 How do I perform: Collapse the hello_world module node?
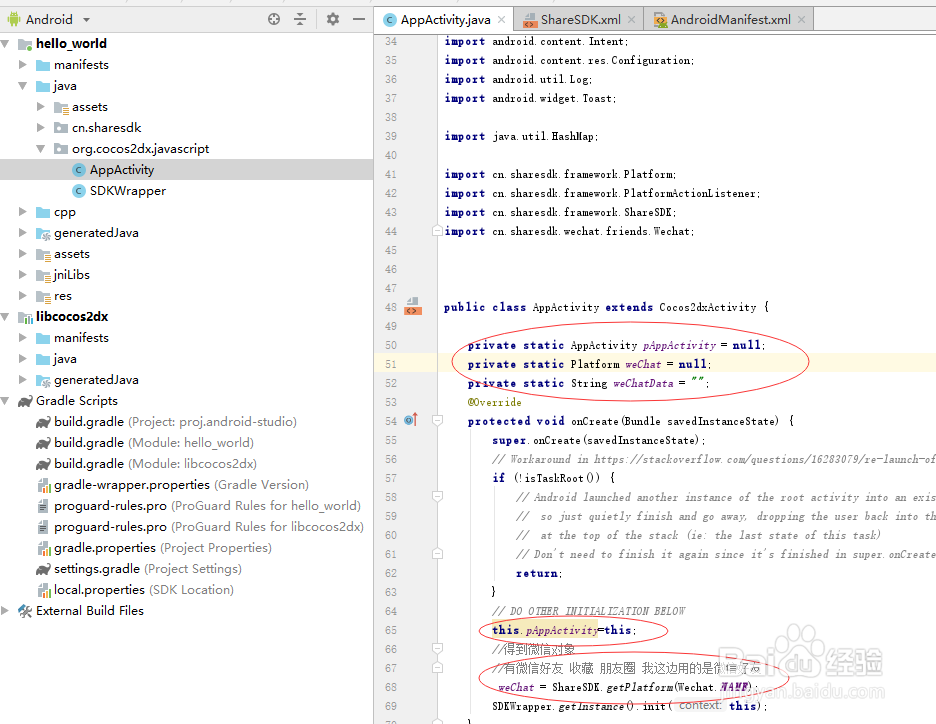[5, 44]
